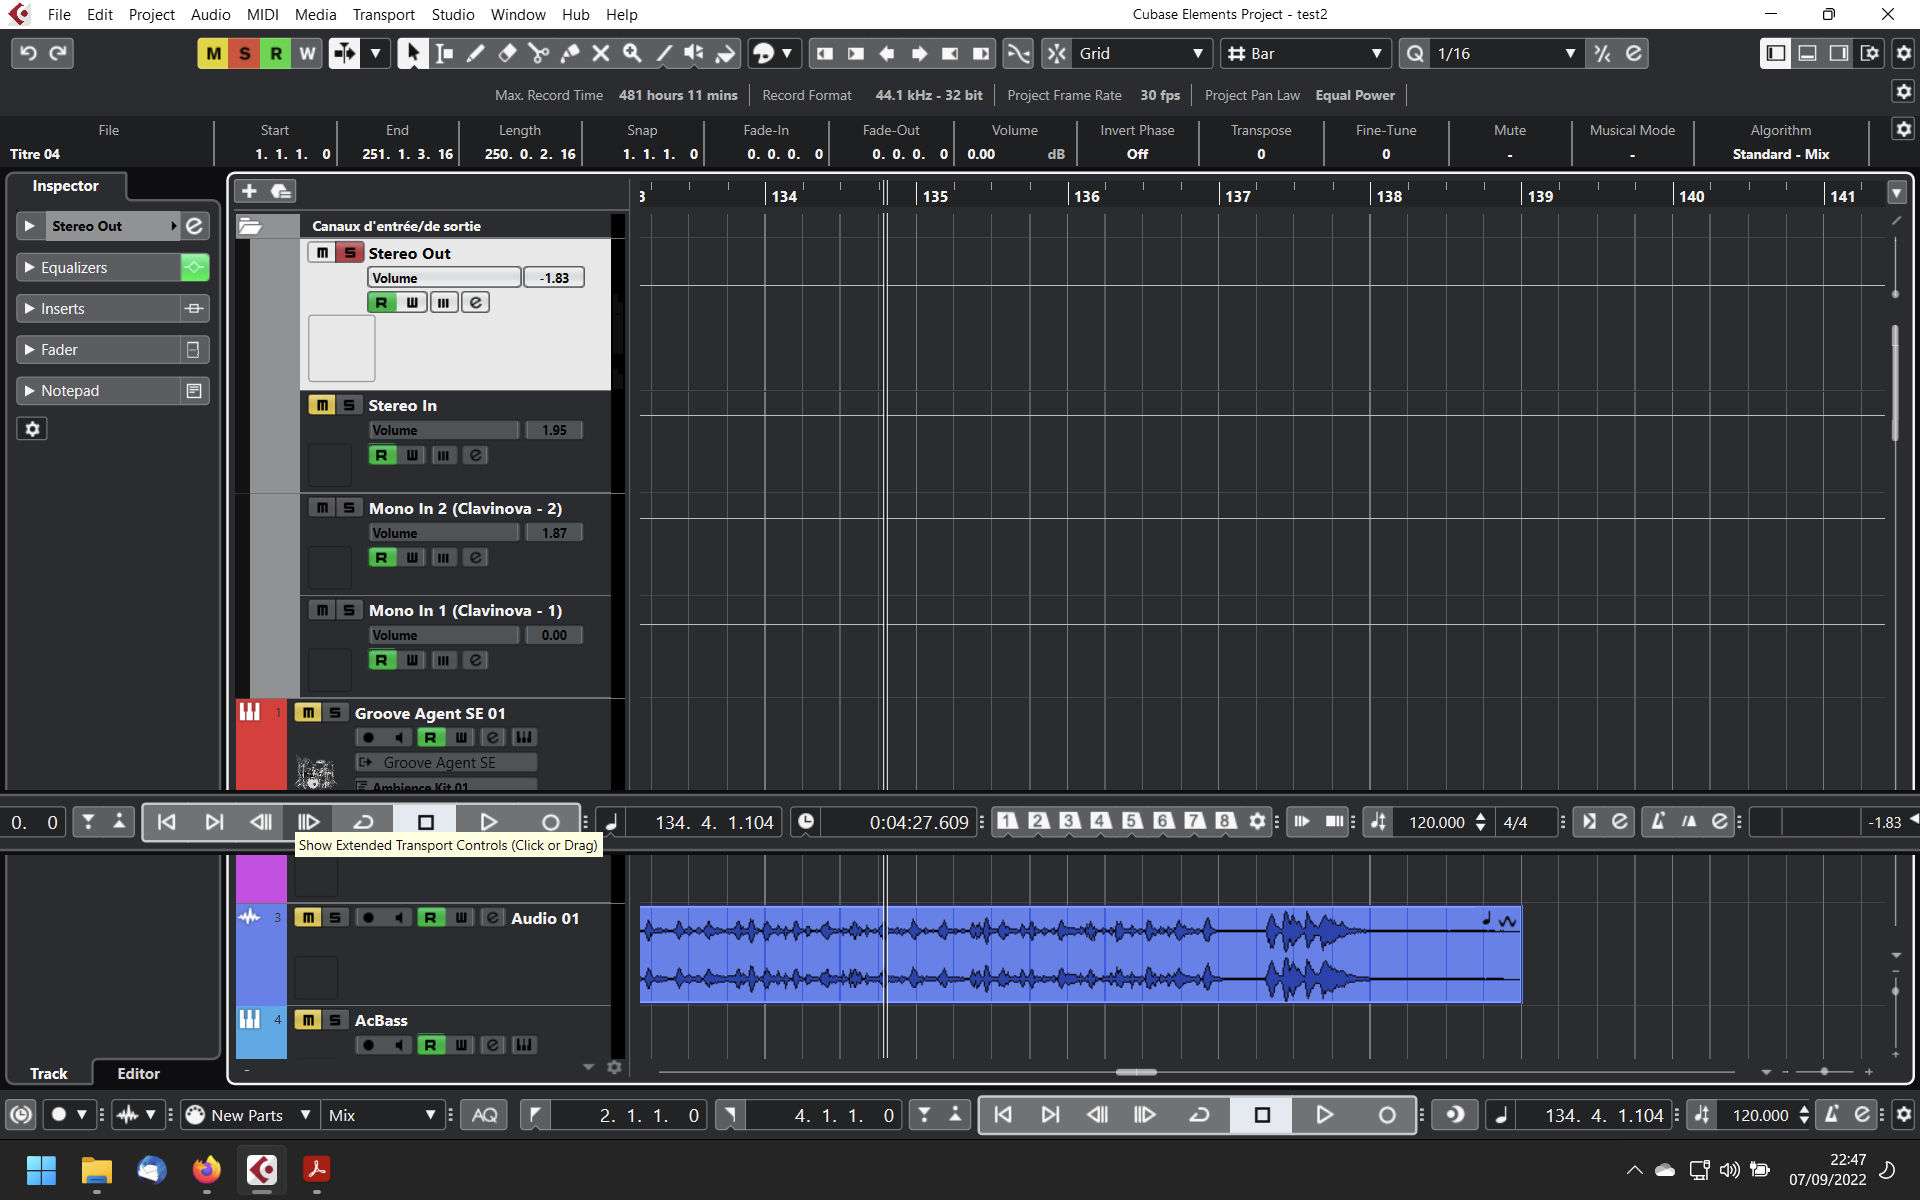The image size is (1920, 1200).
Task: Open the Inspector settings gear
Action: (32, 429)
